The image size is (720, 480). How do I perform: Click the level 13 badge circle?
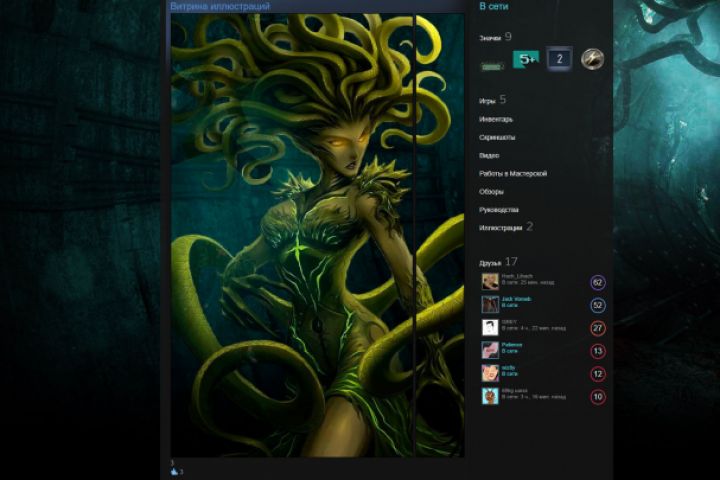click(597, 351)
